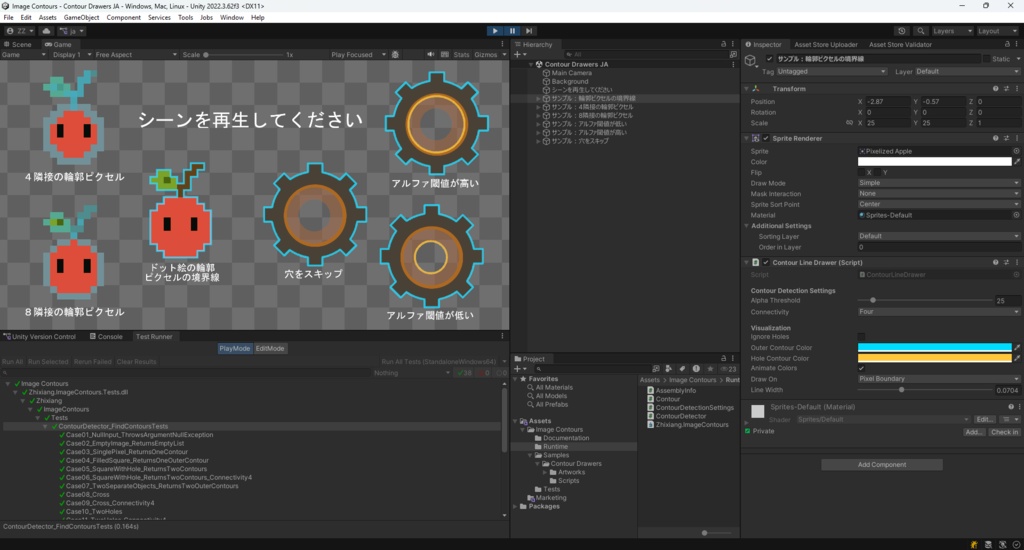This screenshot has height=550, width=1024.
Task: Toggle the Game view shortcuts keyboard icon
Action: point(445,55)
